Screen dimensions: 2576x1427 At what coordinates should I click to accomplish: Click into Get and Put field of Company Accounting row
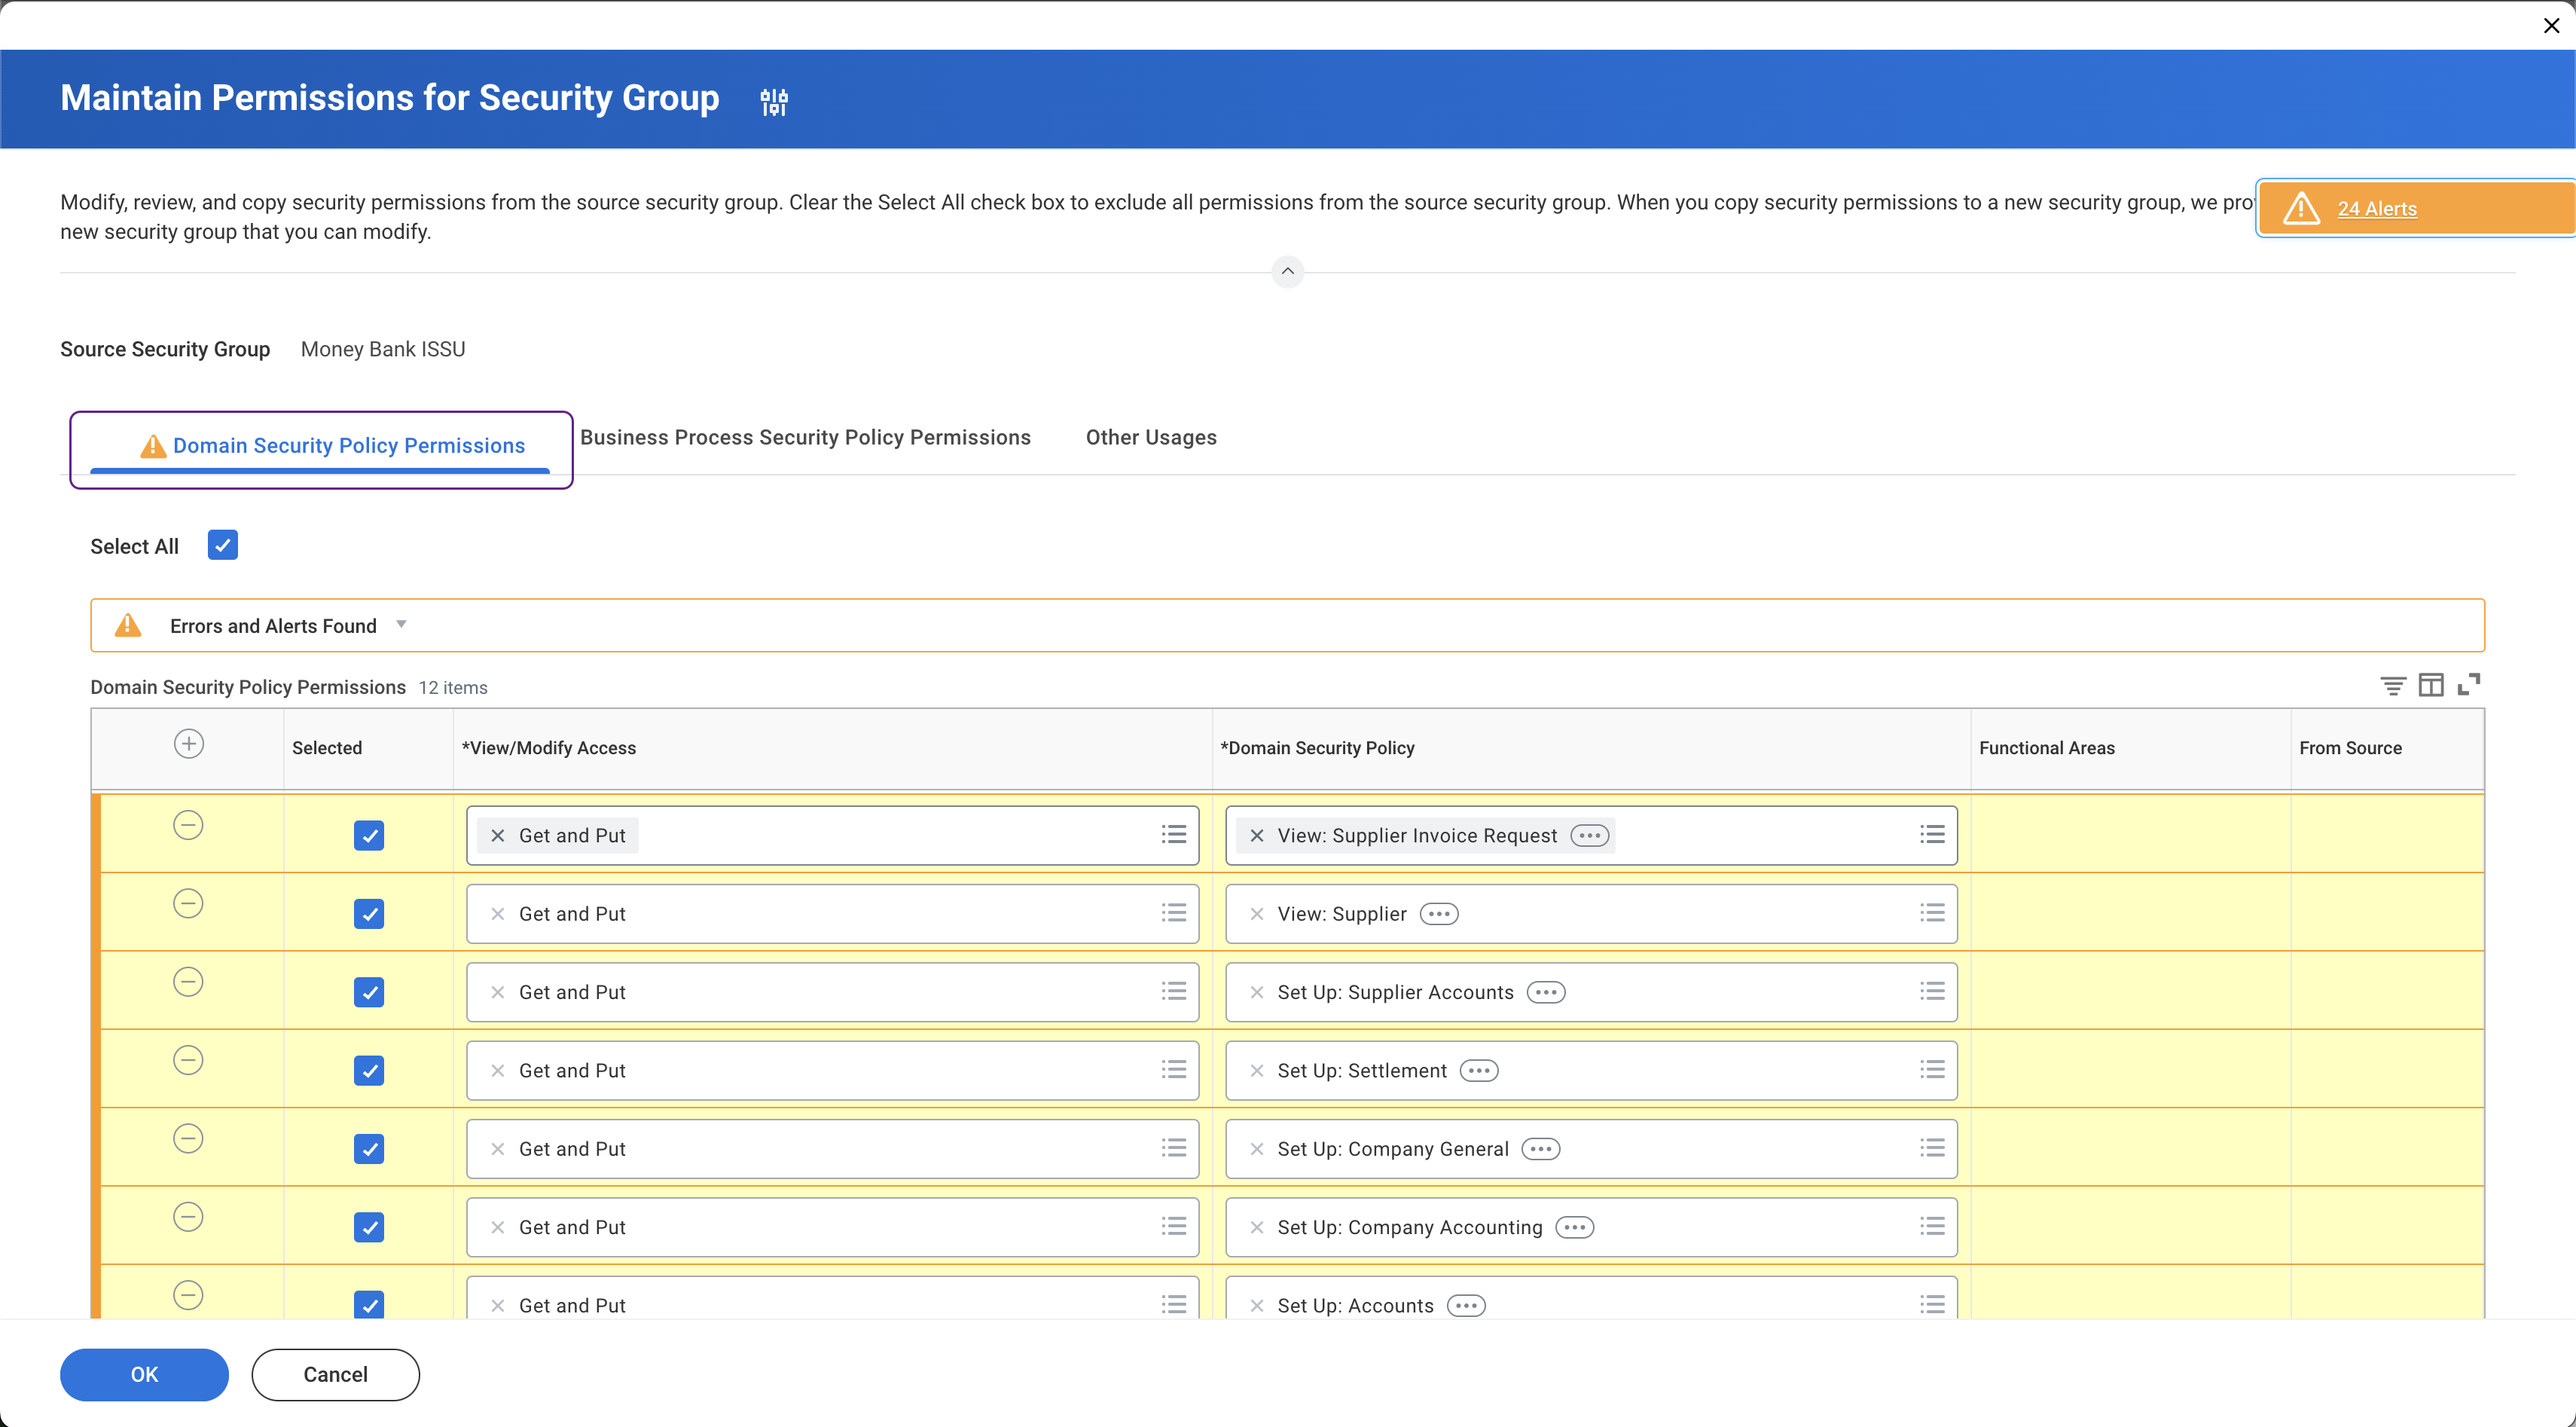(x=832, y=1227)
